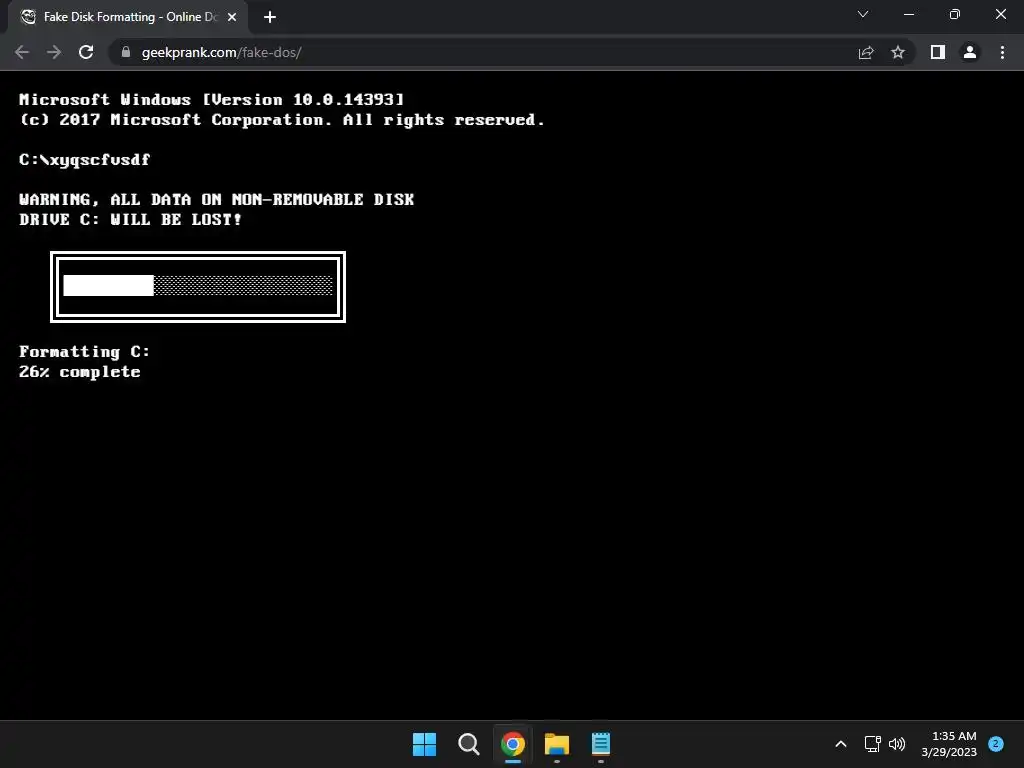Open File Explorer from the taskbar
This screenshot has width=1024, height=768.
[x=557, y=744]
